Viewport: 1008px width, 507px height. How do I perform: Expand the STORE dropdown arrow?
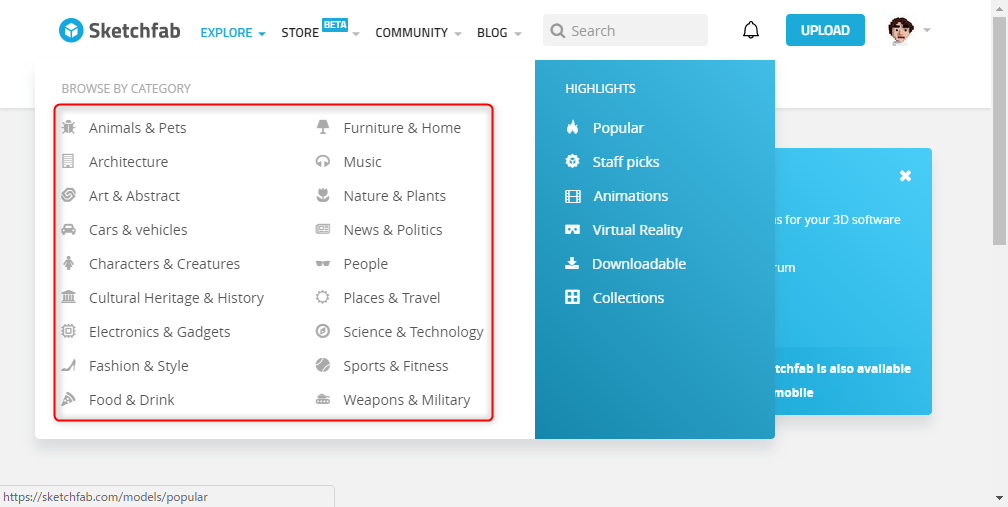(x=356, y=34)
